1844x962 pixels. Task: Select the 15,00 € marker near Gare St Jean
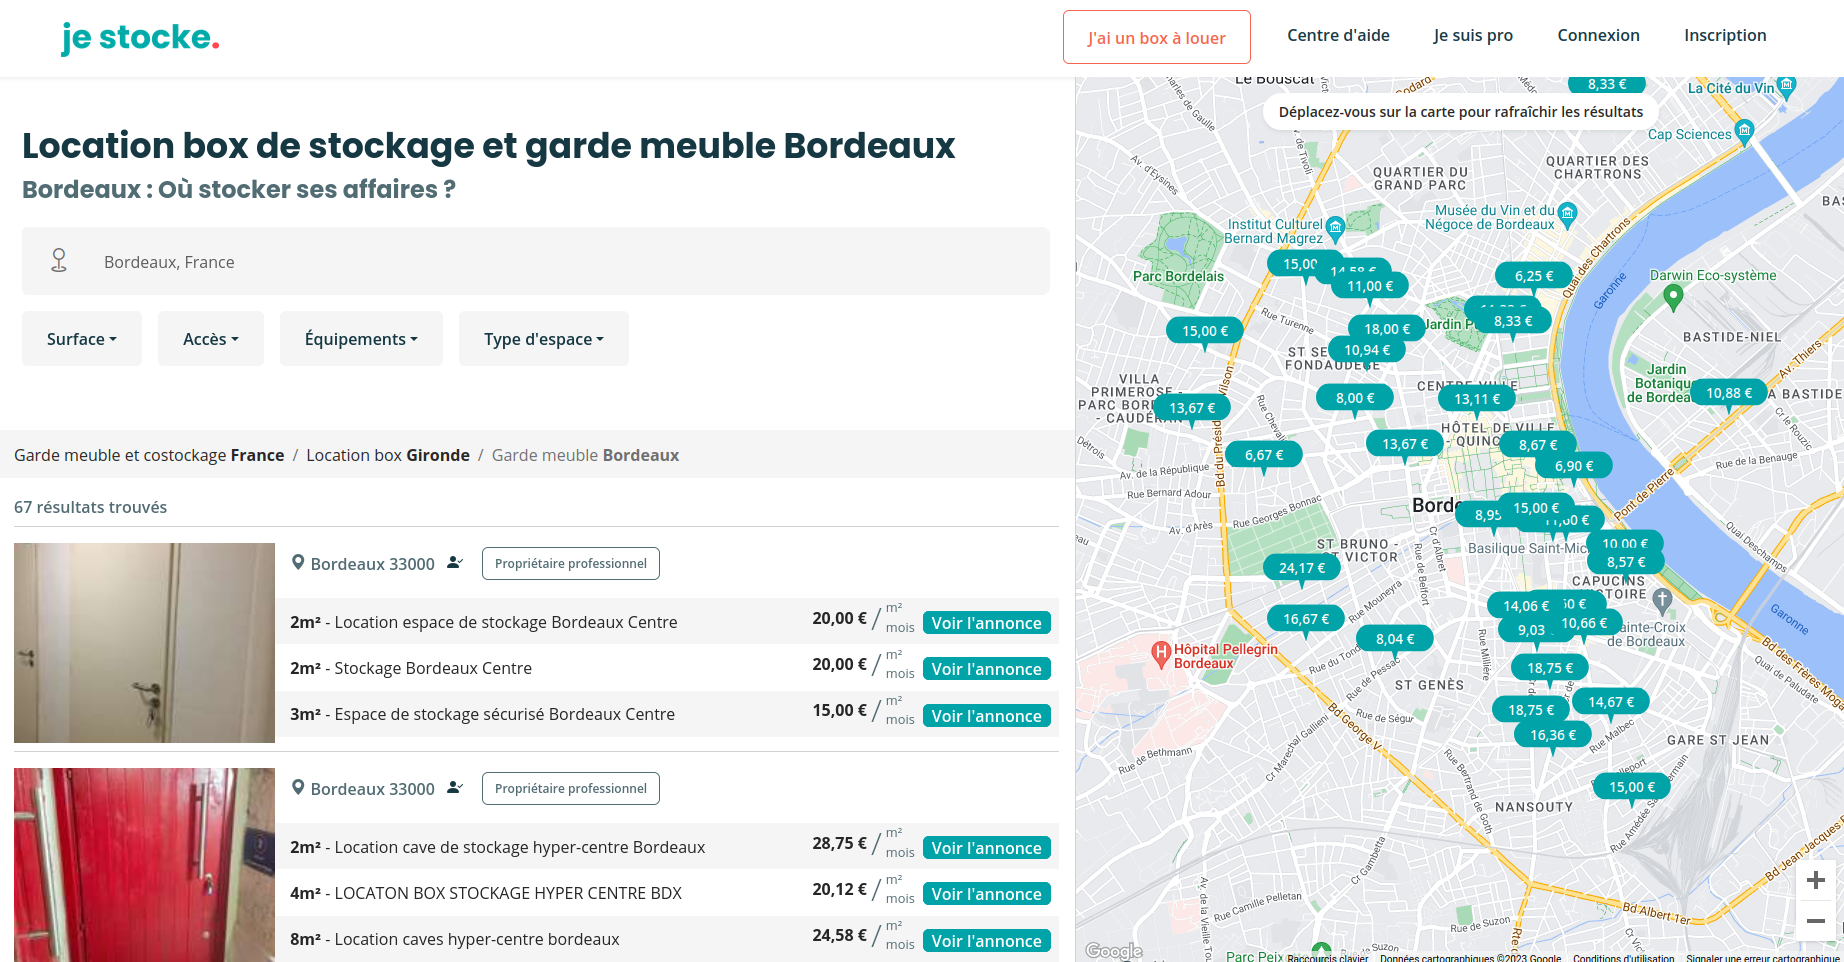pos(1632,787)
